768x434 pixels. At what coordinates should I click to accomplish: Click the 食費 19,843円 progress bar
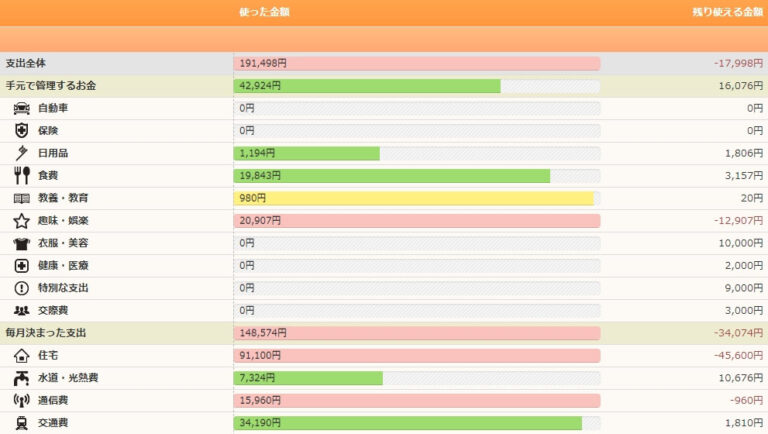click(x=392, y=175)
